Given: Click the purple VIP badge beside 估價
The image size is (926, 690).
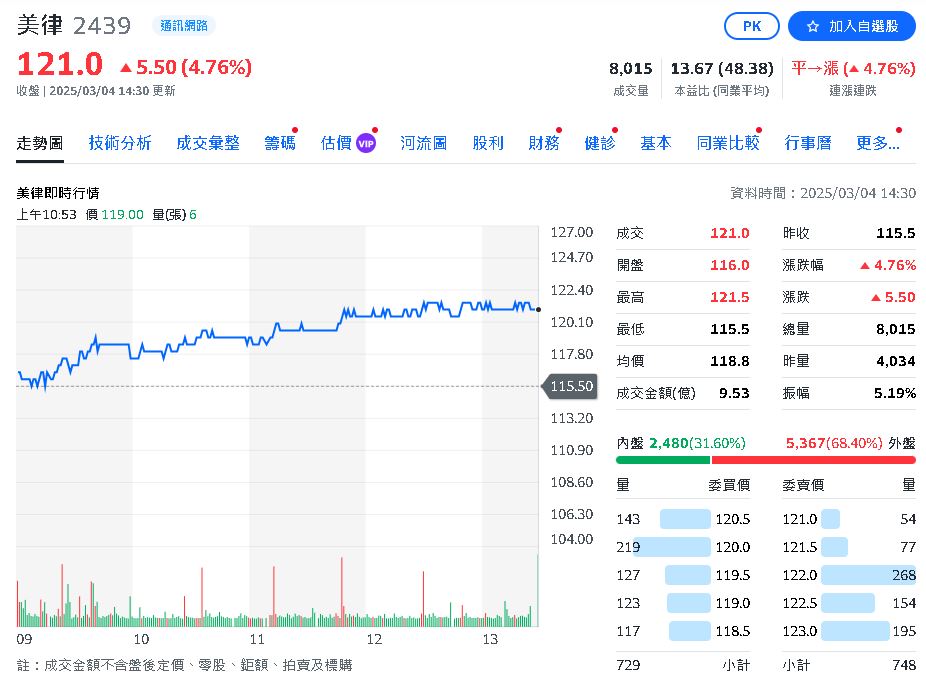Looking at the screenshot, I should (x=366, y=143).
